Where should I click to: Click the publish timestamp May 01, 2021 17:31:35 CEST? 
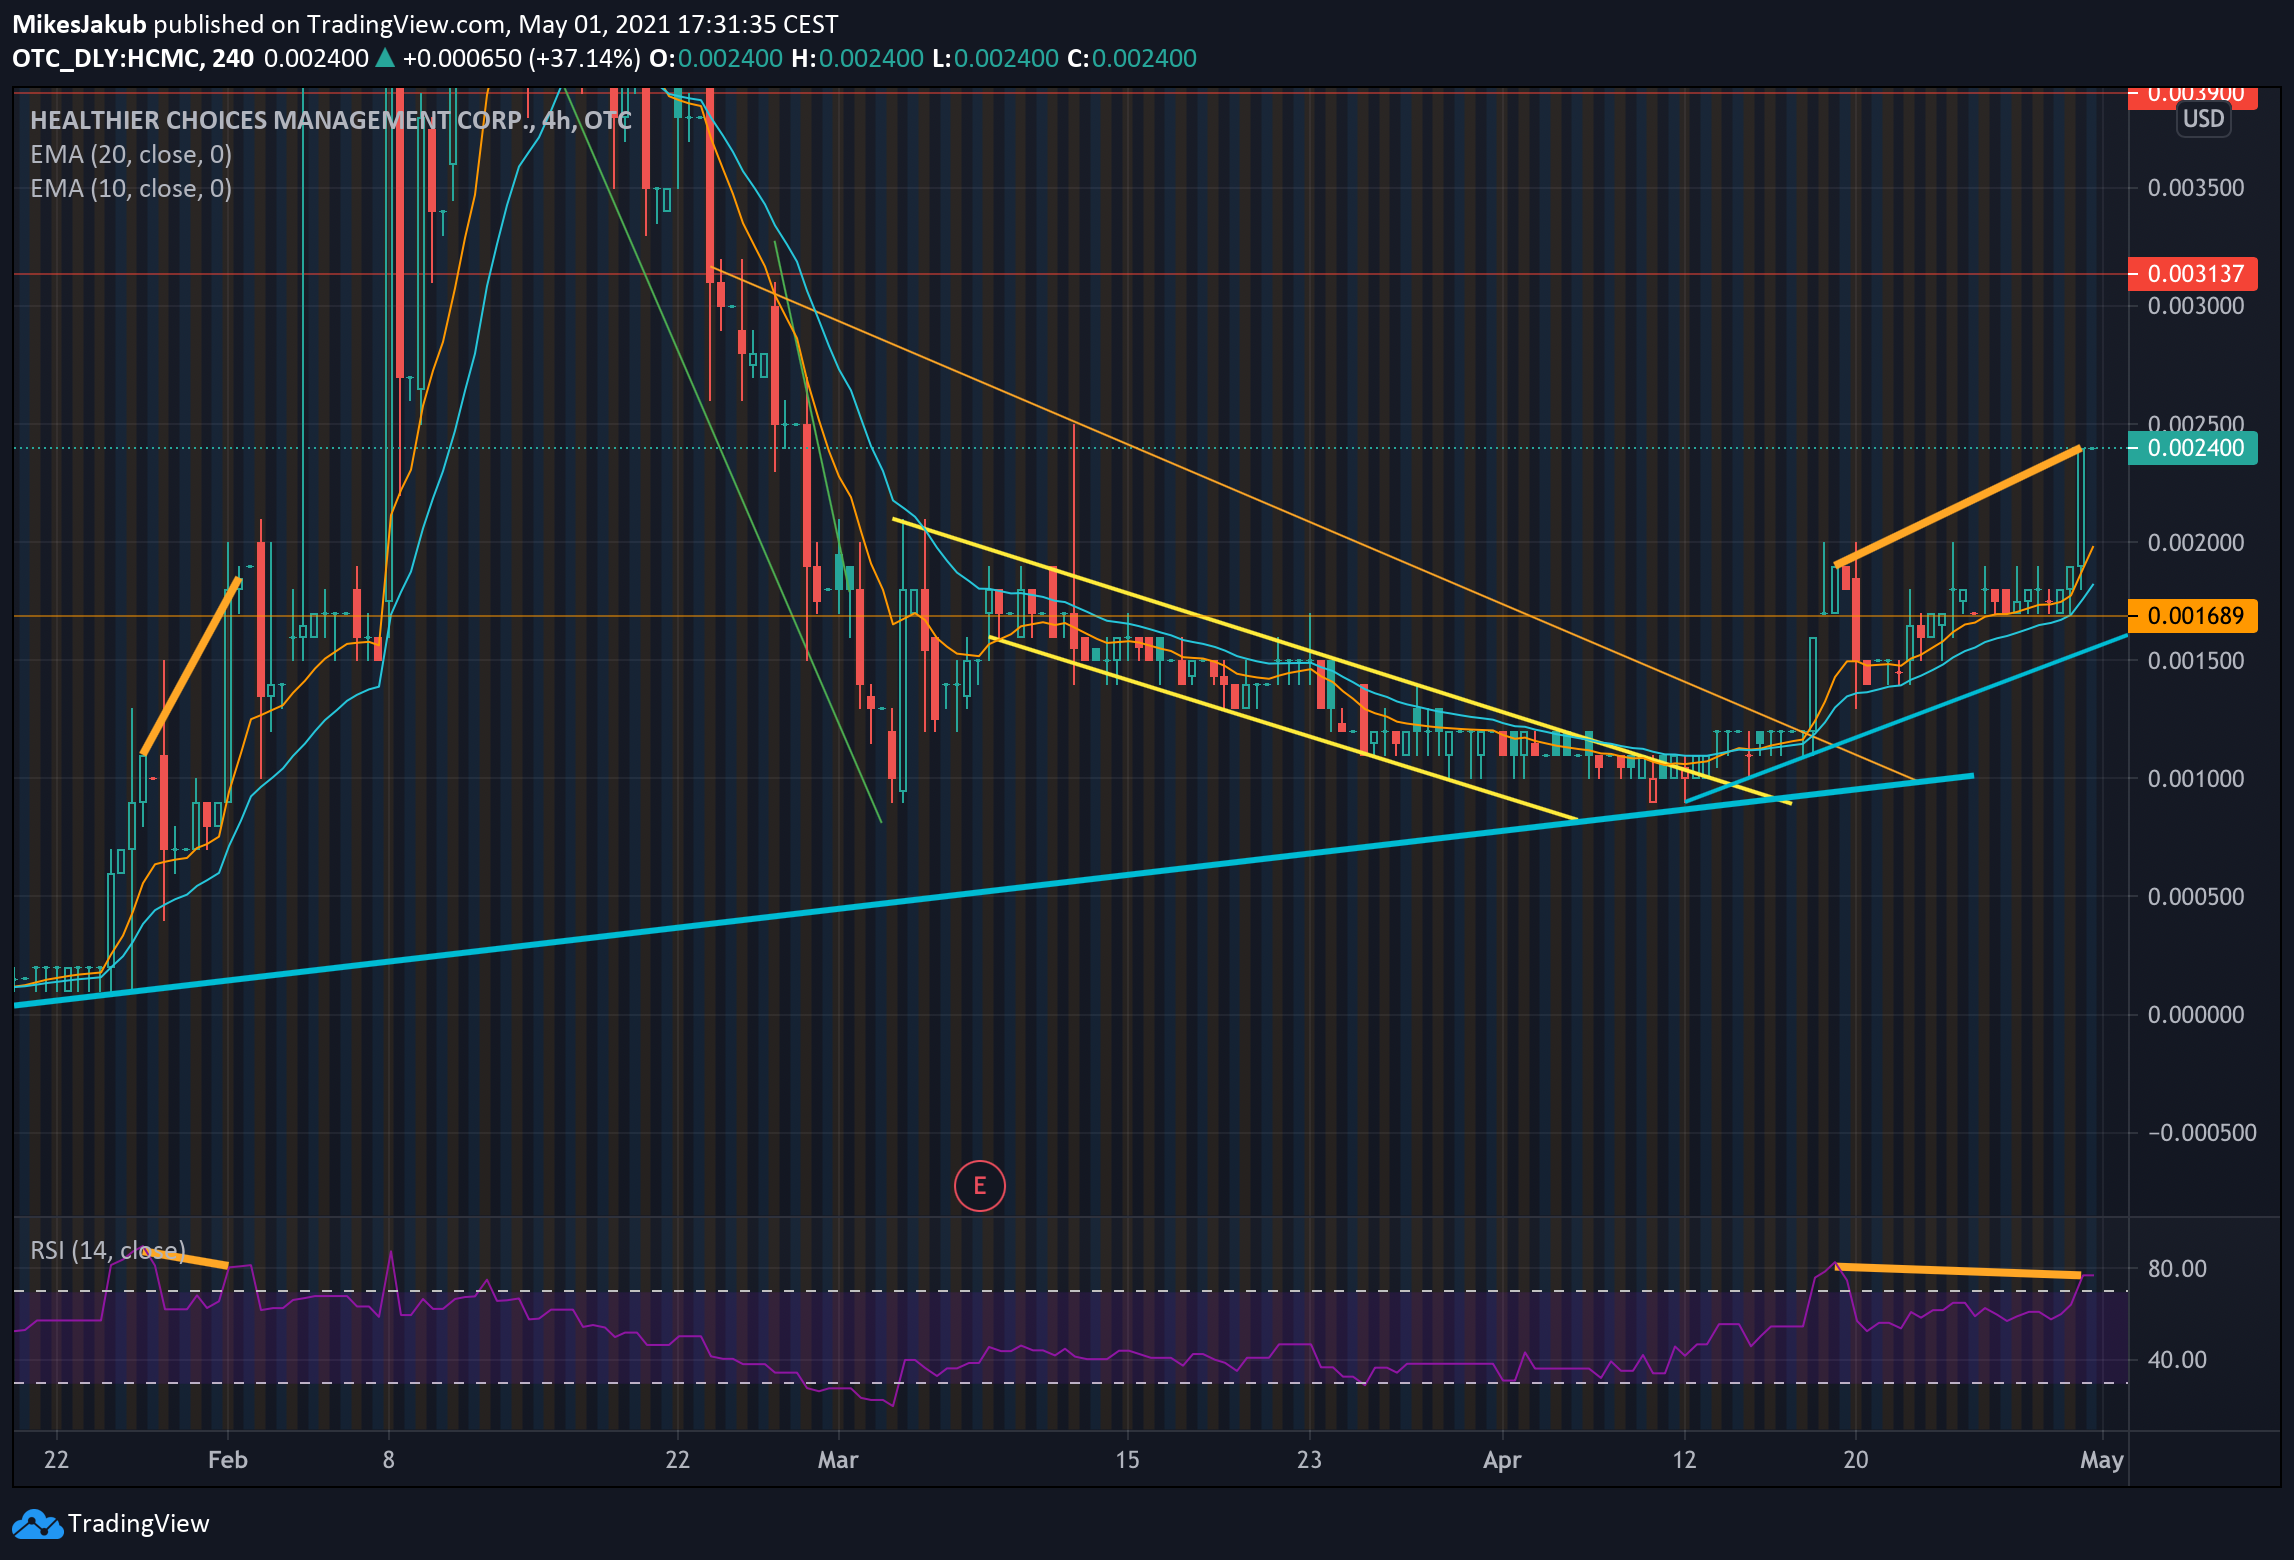pos(678,24)
